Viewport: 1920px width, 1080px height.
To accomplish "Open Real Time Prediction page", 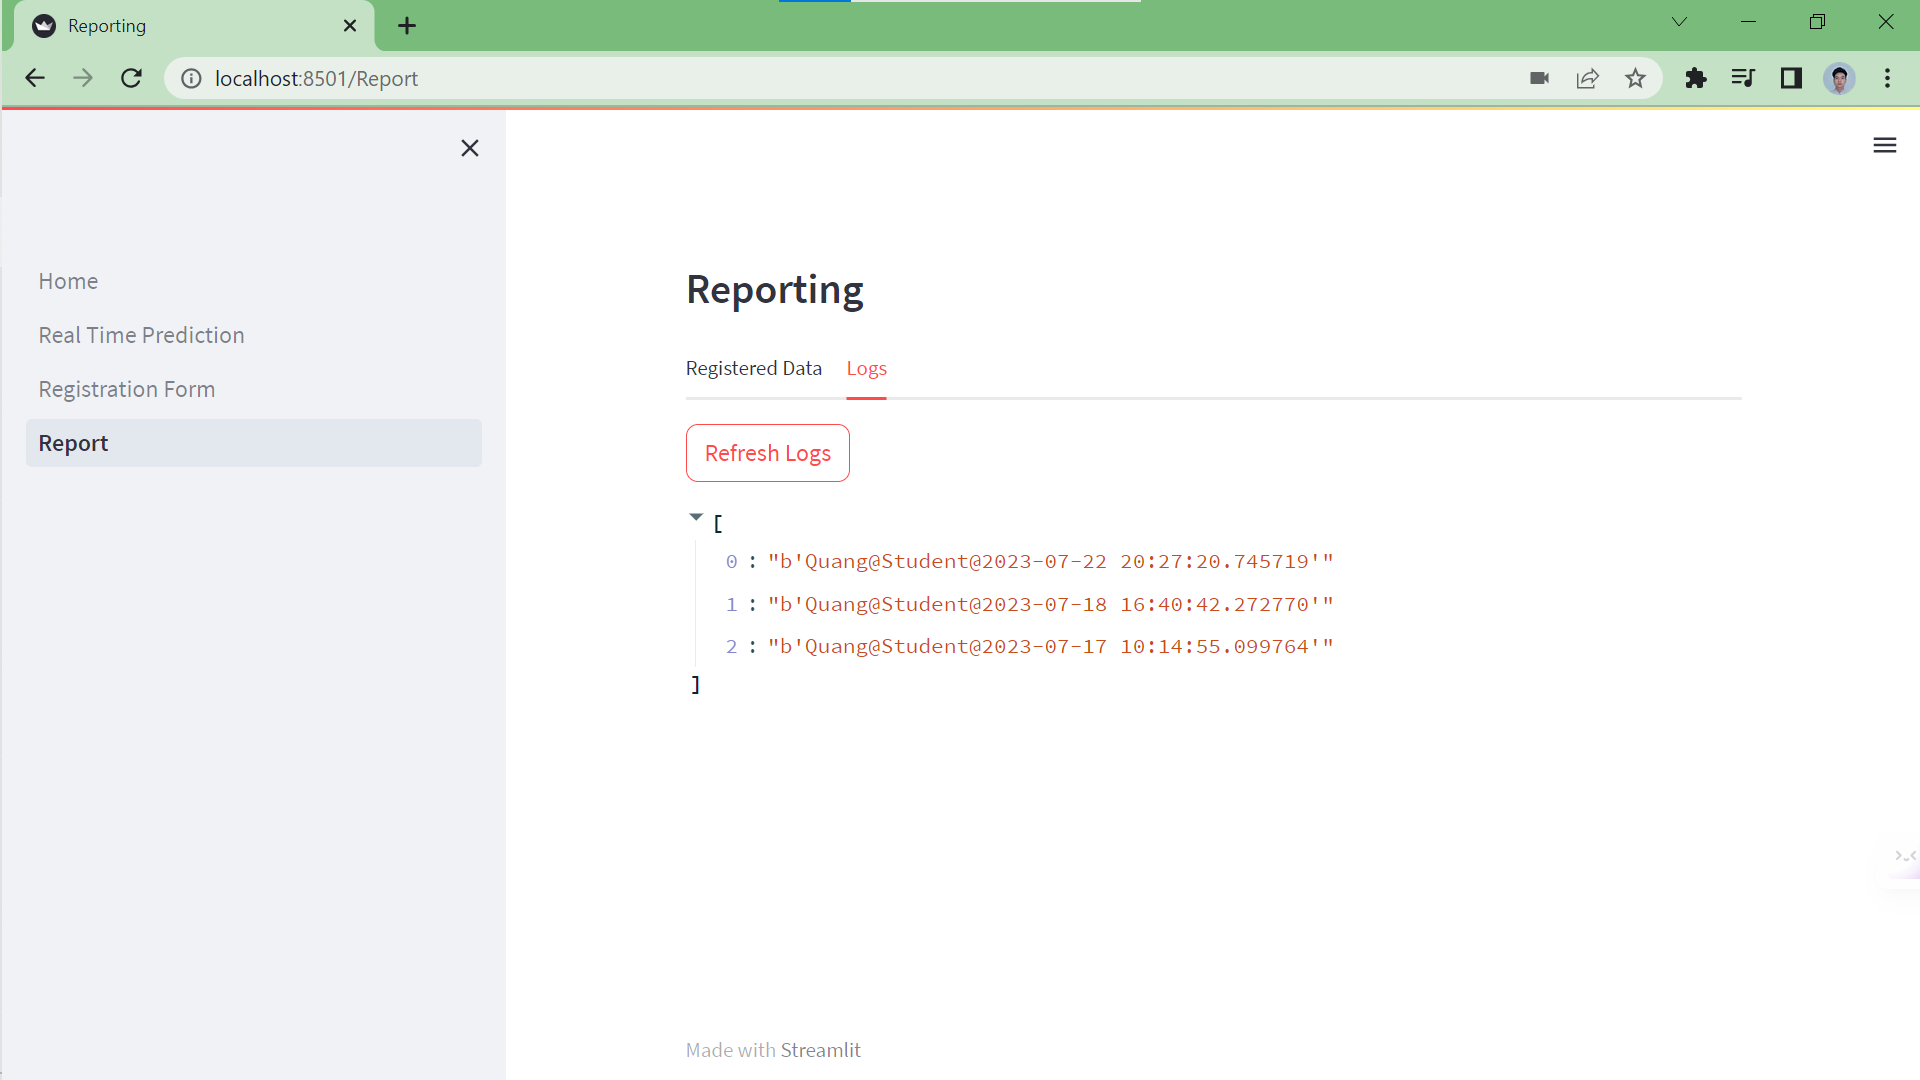I will point(253,335).
